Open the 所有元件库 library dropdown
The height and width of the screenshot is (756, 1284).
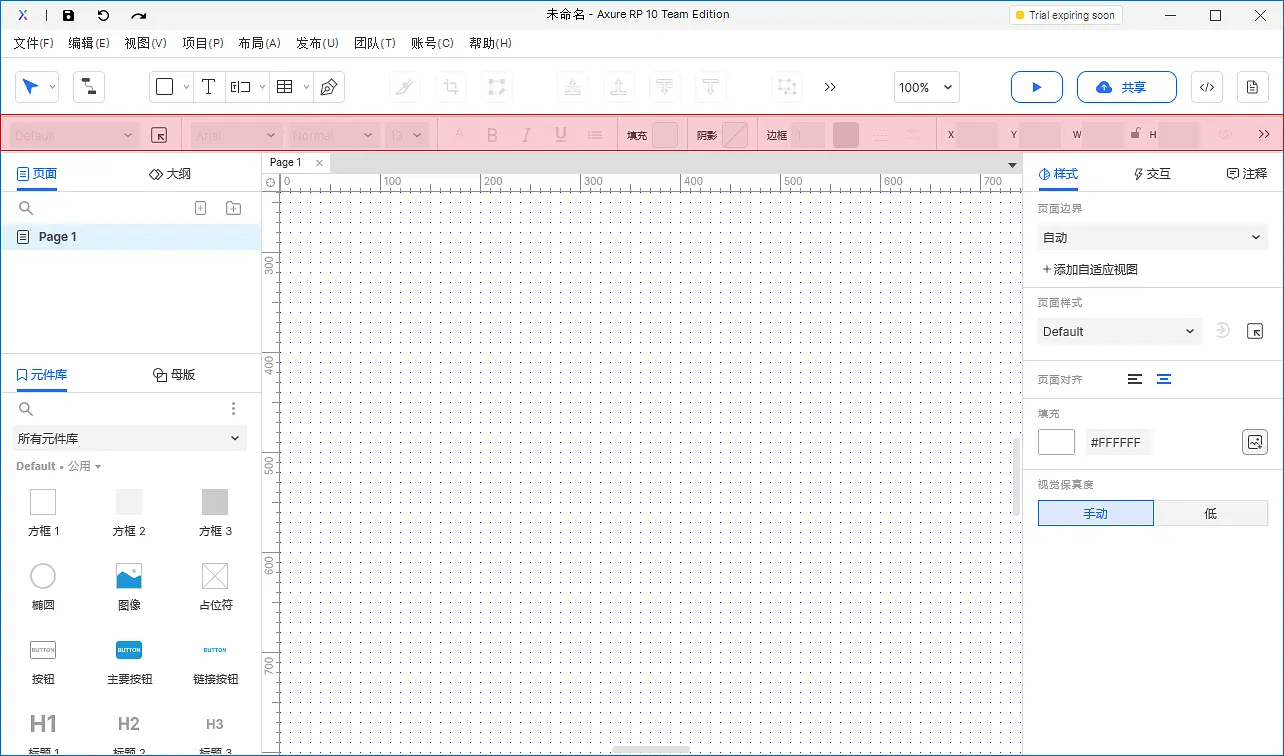click(x=129, y=438)
